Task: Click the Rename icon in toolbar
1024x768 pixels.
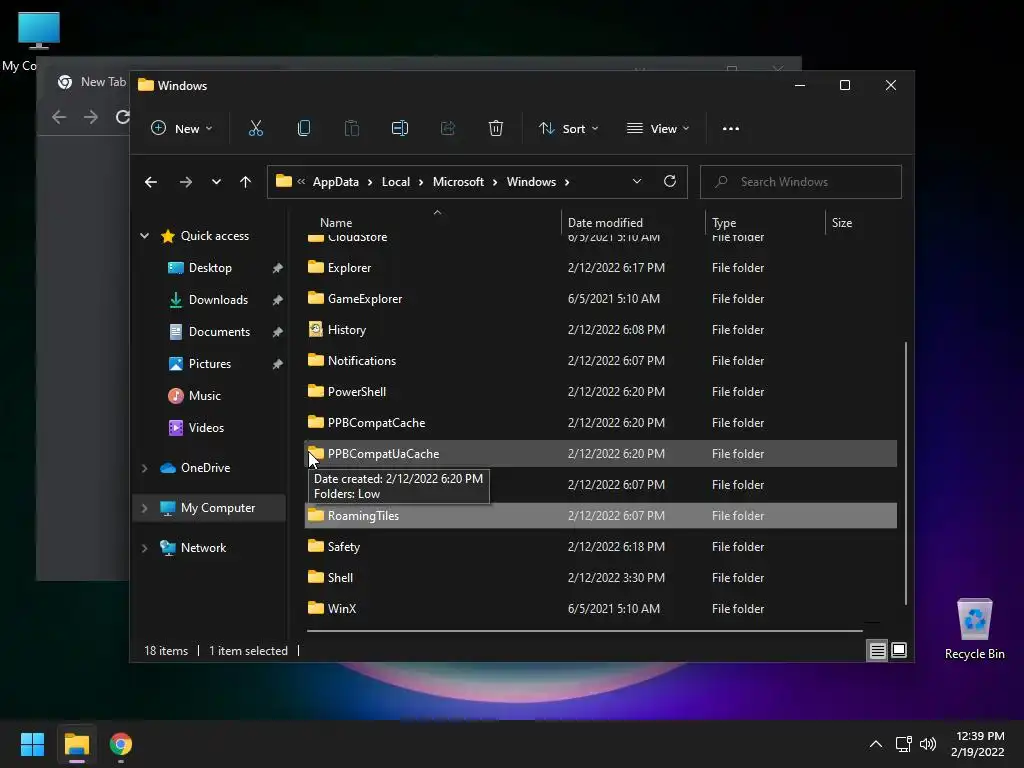Action: click(x=400, y=129)
